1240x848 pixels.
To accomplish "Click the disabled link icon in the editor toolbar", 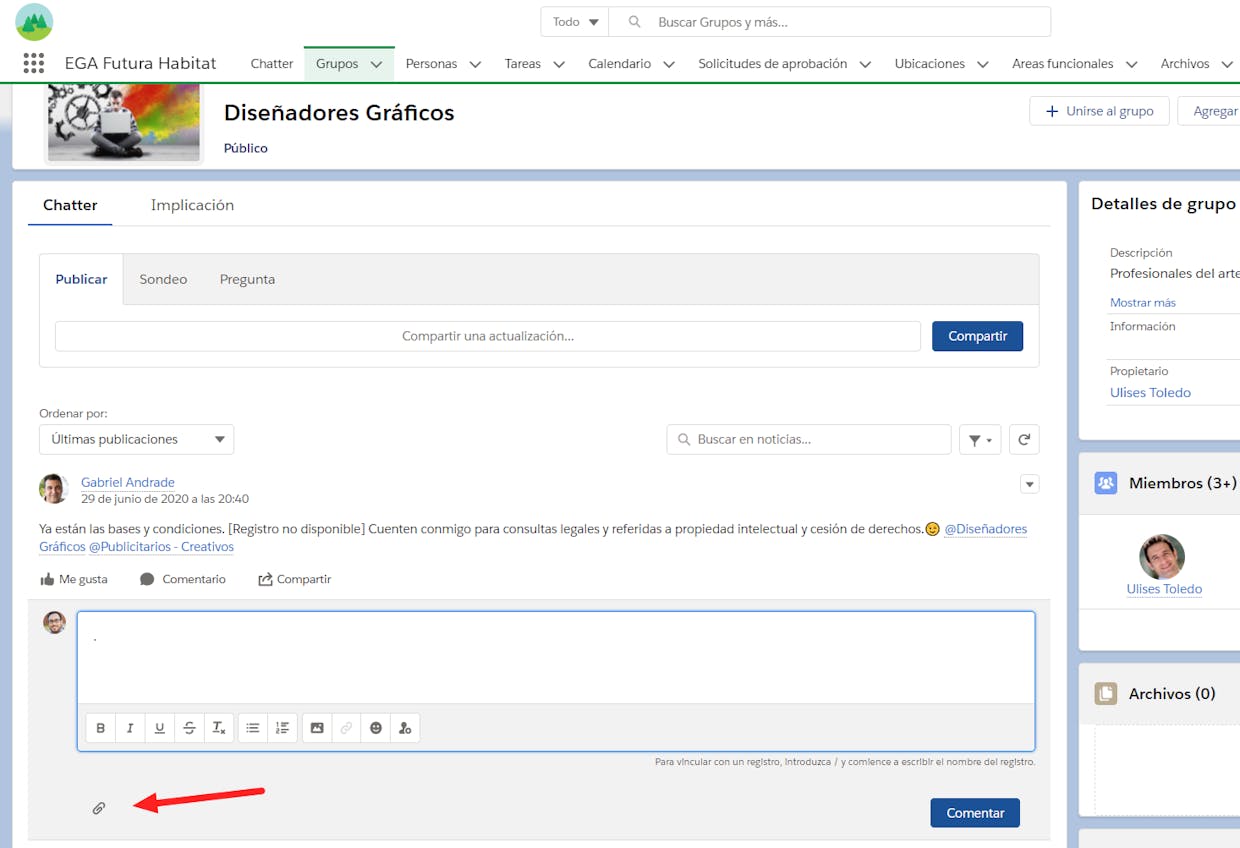I will pos(346,728).
